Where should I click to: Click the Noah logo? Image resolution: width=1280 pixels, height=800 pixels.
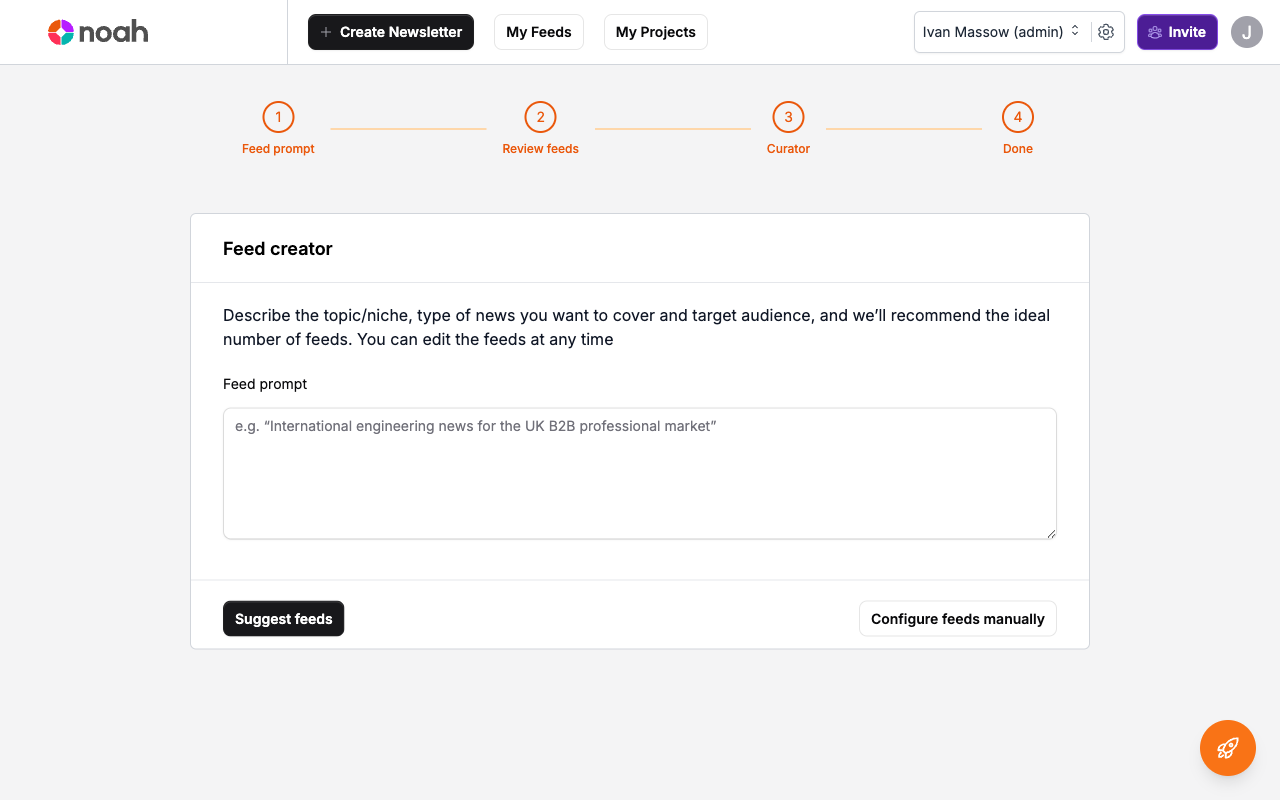click(98, 31)
